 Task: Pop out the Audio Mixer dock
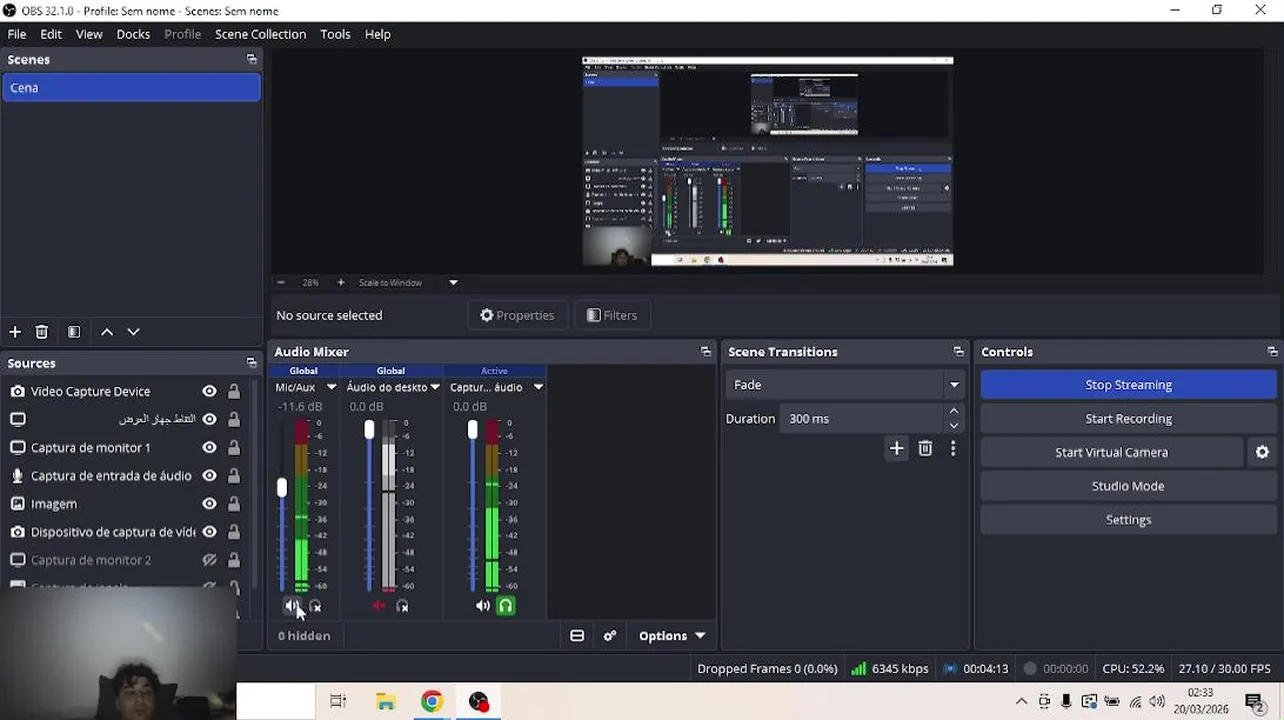[706, 352]
